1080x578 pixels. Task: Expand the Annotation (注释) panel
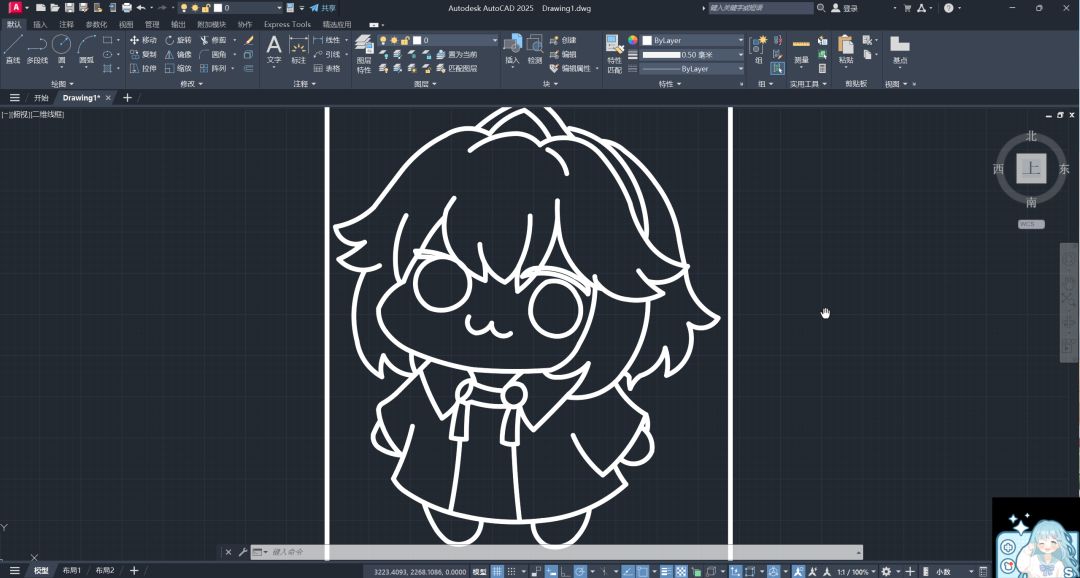coord(304,83)
